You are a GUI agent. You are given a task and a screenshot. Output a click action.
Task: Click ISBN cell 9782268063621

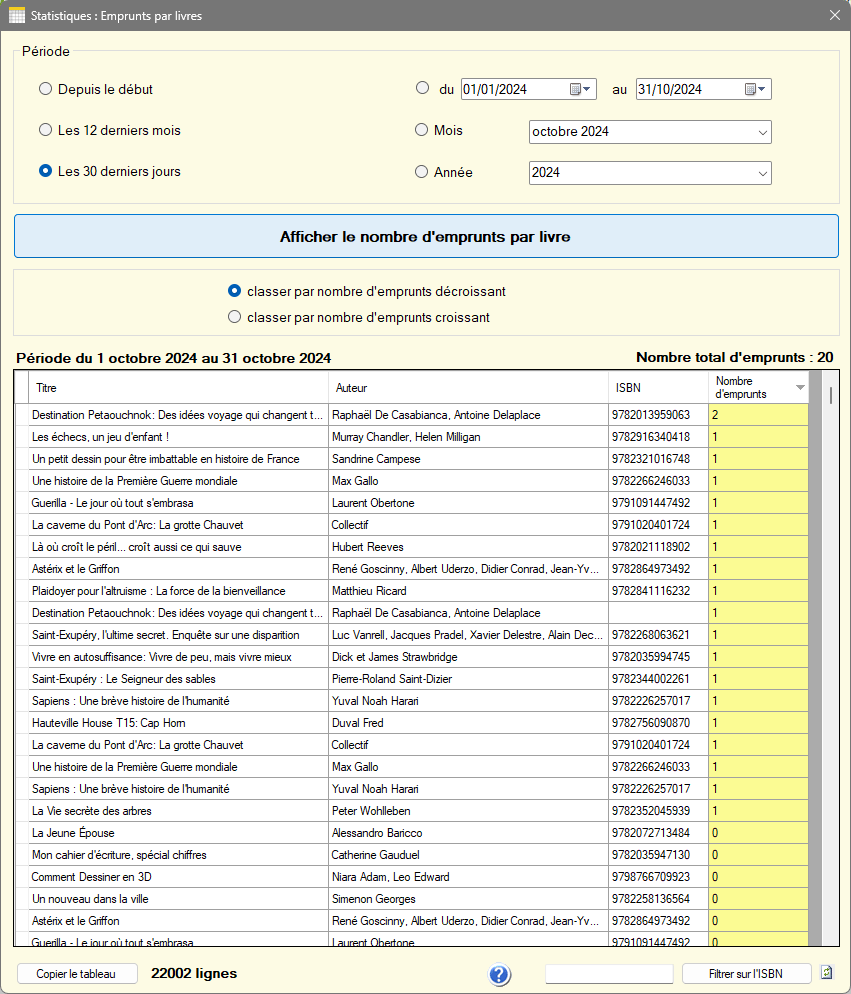click(658, 635)
